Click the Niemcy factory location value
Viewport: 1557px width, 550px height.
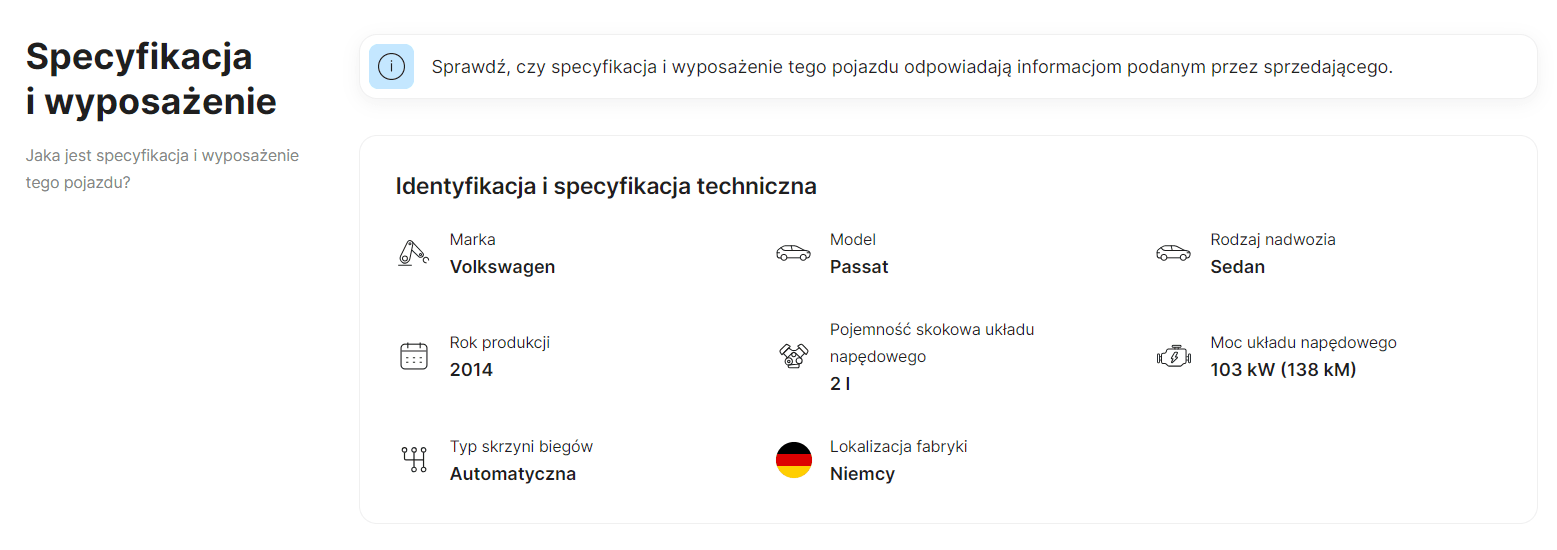coord(862,474)
